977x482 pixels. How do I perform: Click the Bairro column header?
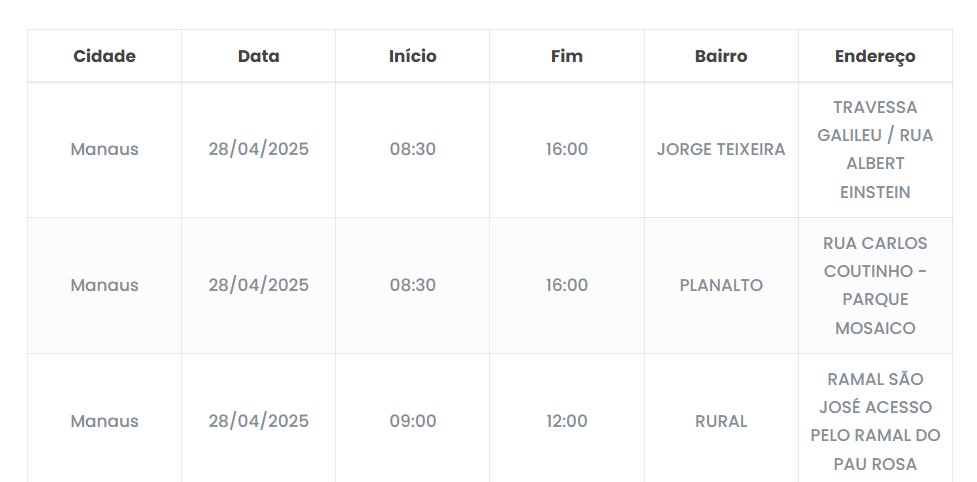[720, 56]
